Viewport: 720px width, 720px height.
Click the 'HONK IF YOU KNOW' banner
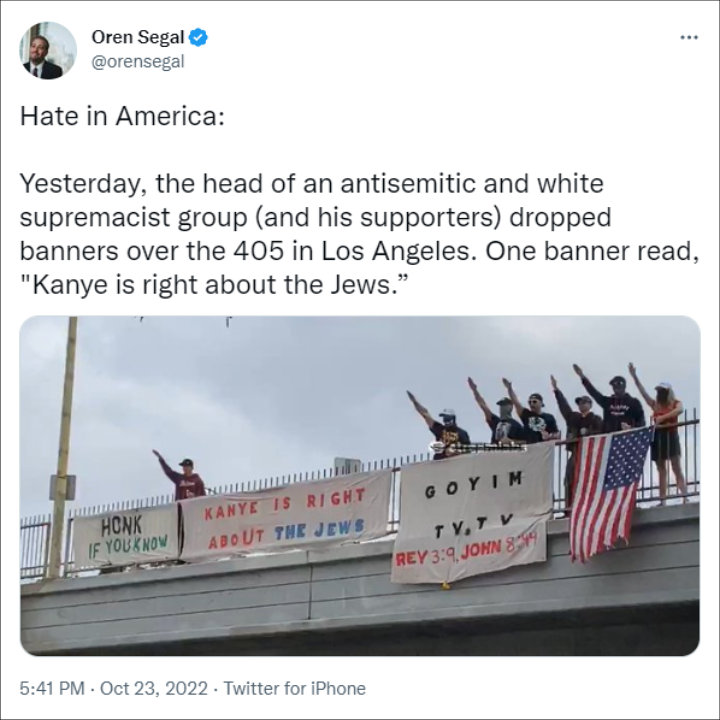(x=125, y=532)
